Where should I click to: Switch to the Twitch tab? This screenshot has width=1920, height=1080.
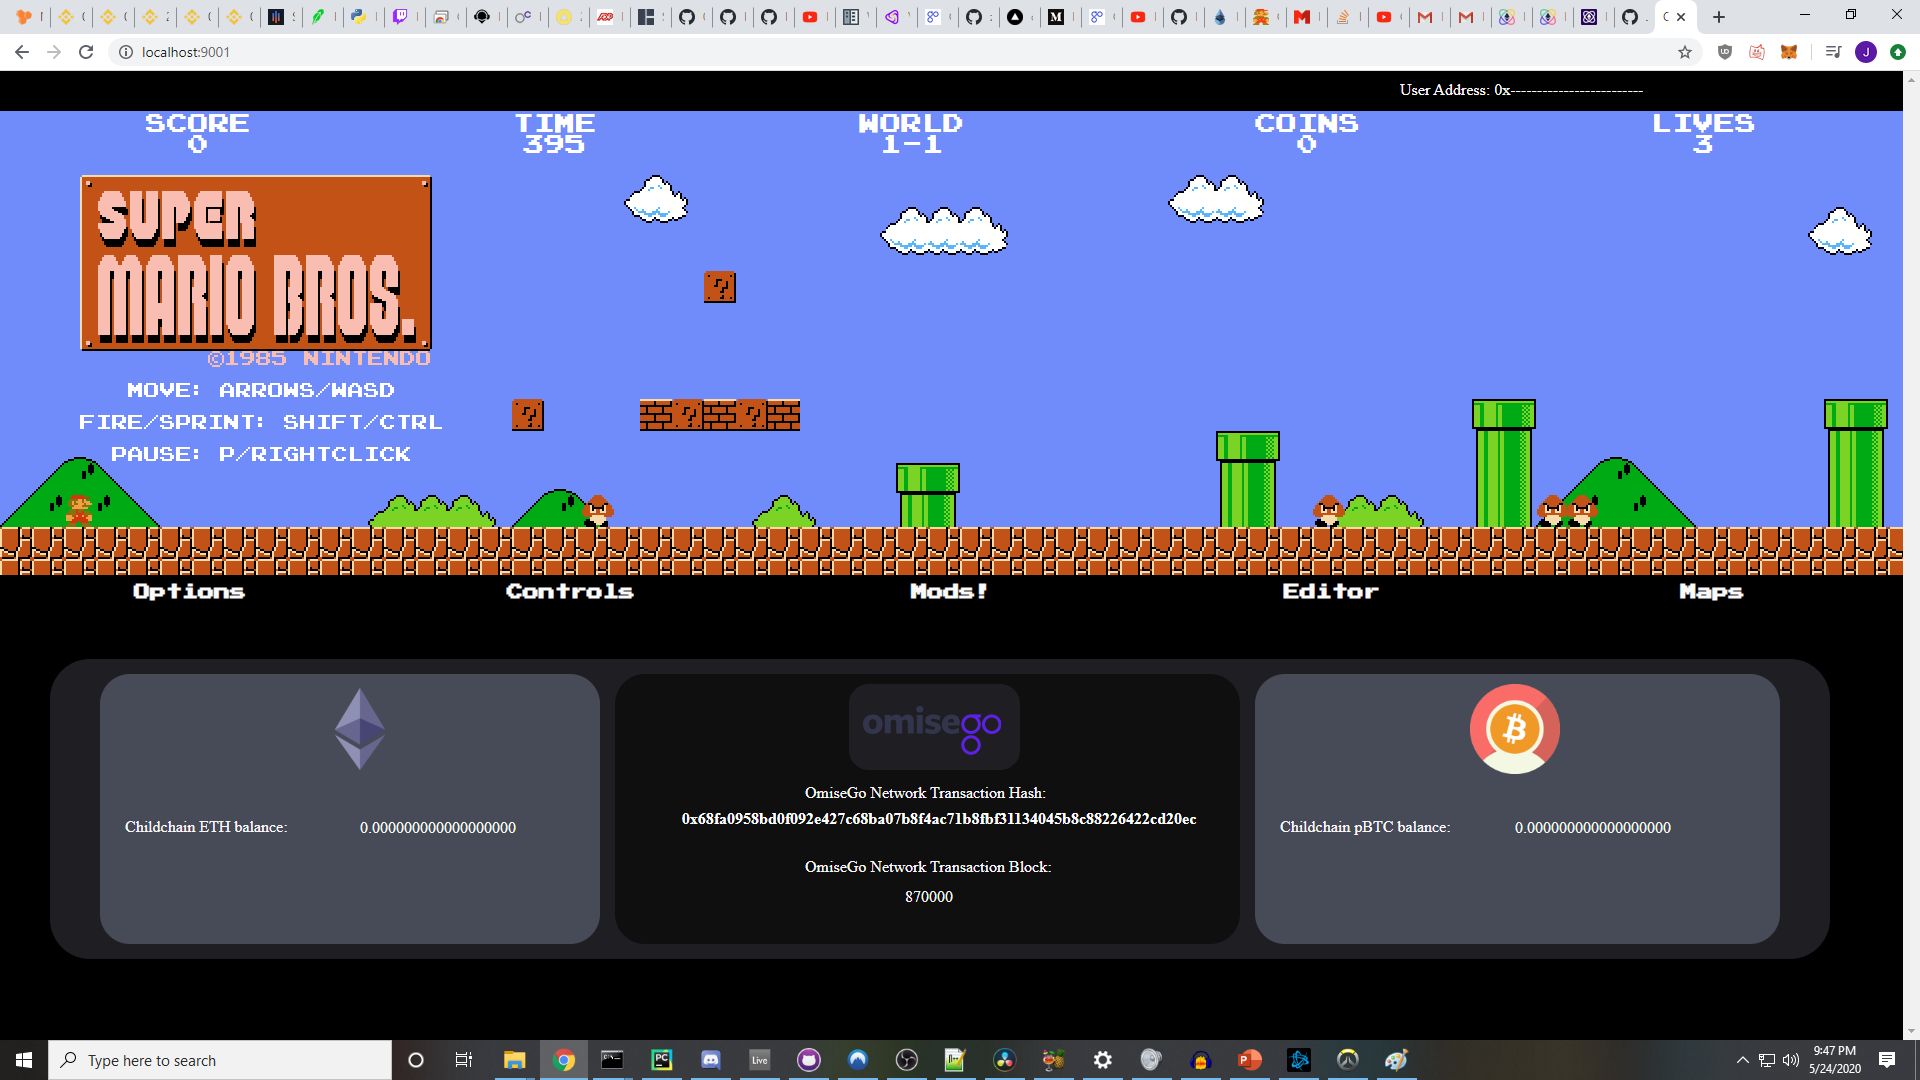click(x=400, y=17)
